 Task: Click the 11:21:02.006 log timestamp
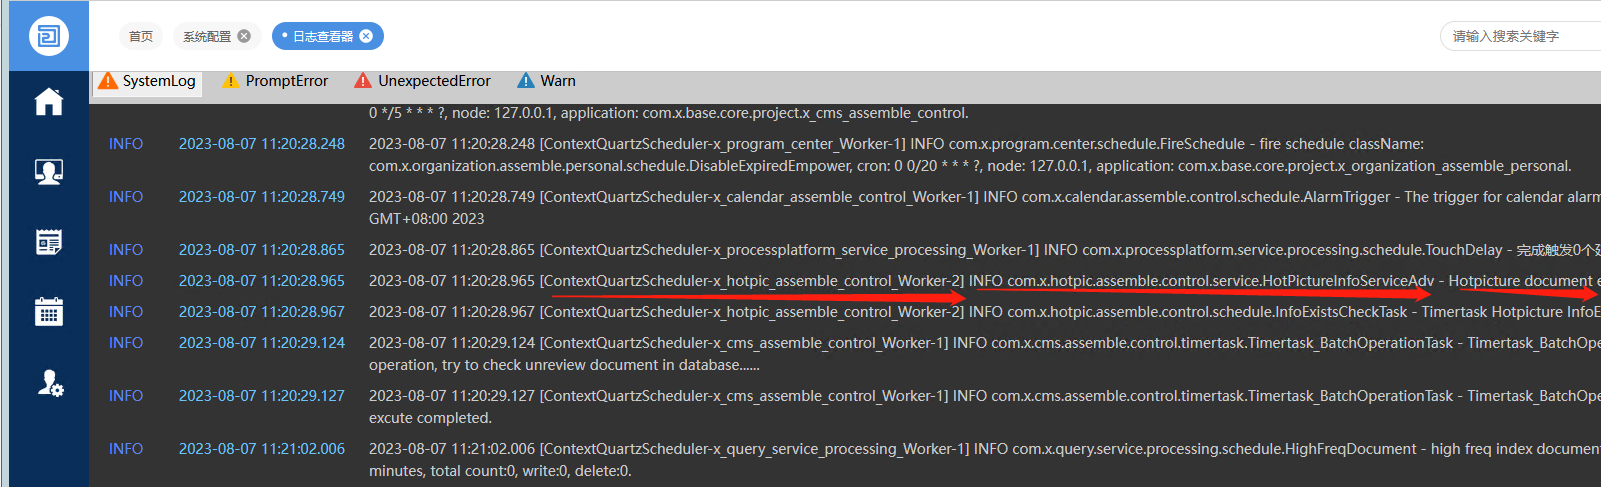pyautogui.click(x=261, y=449)
